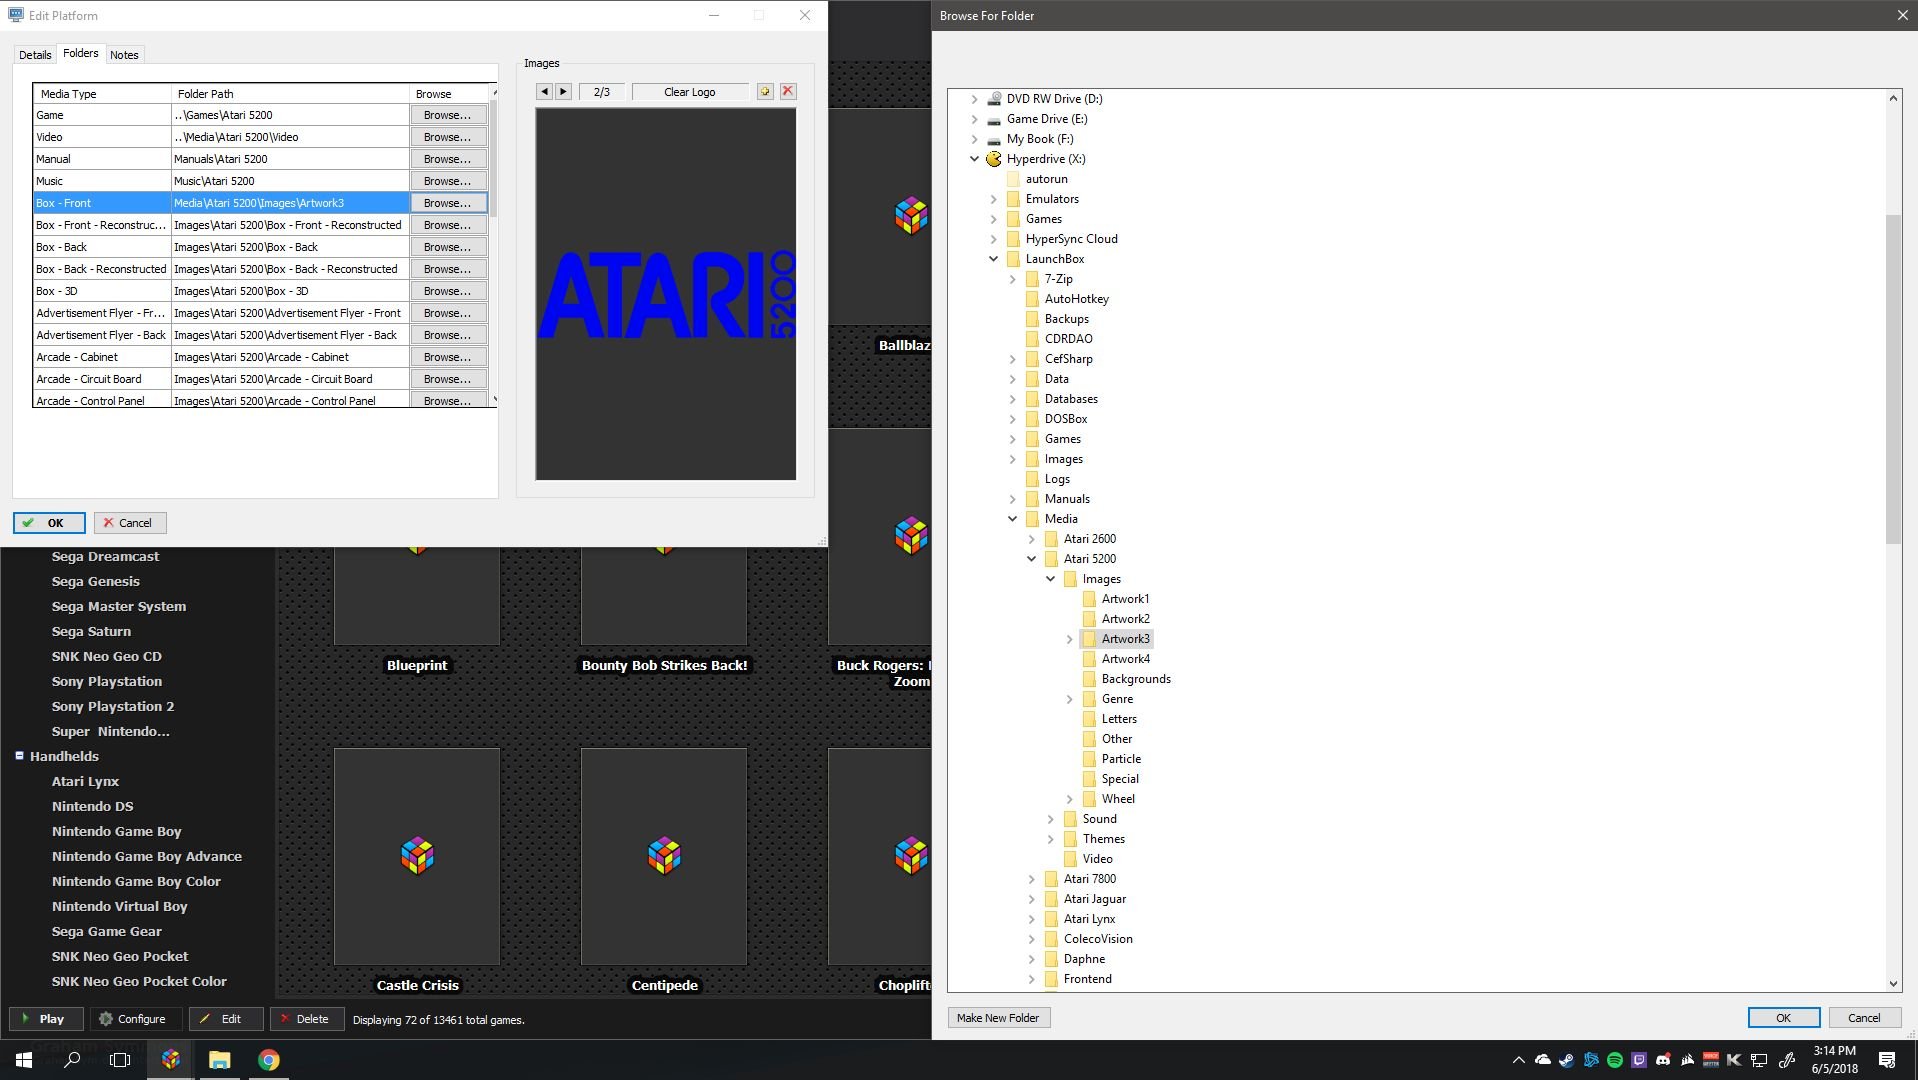This screenshot has height=1080, width=1918.
Task: Browse for the Game folder path
Action: pos(447,115)
